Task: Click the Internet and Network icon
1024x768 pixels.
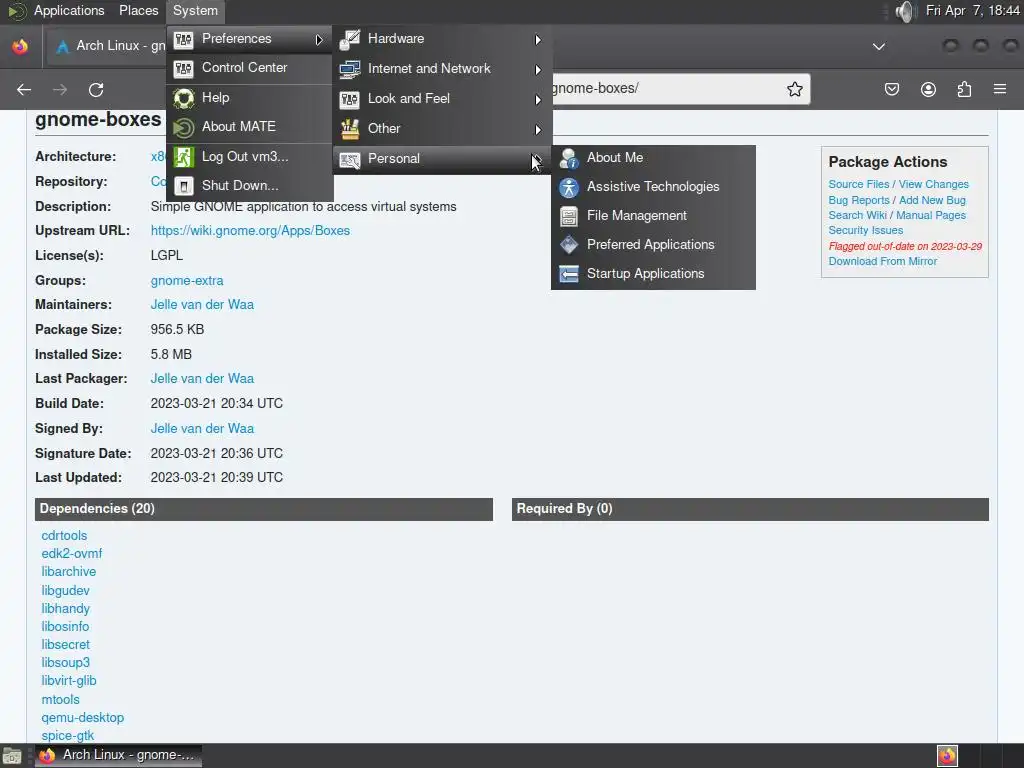Action: pos(349,69)
